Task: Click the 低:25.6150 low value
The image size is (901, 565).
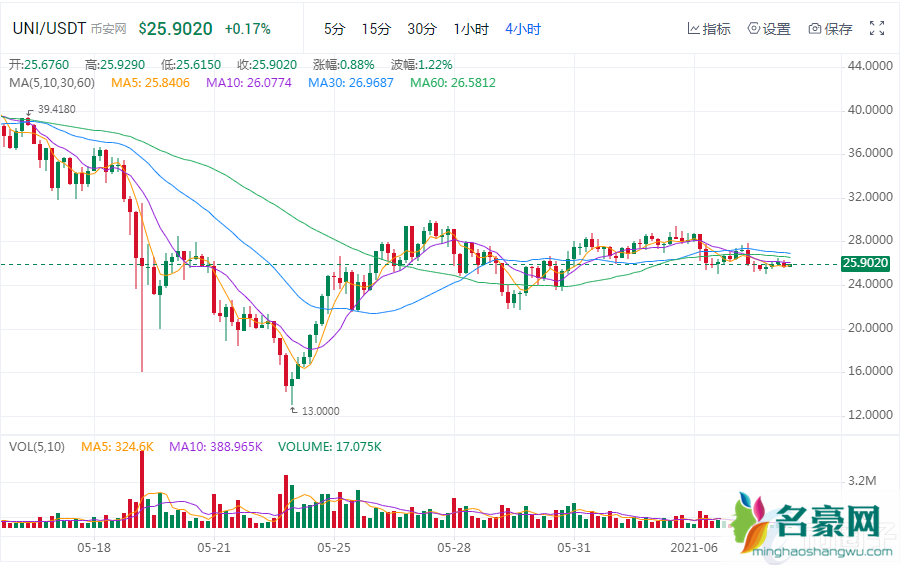Action: coord(191,64)
